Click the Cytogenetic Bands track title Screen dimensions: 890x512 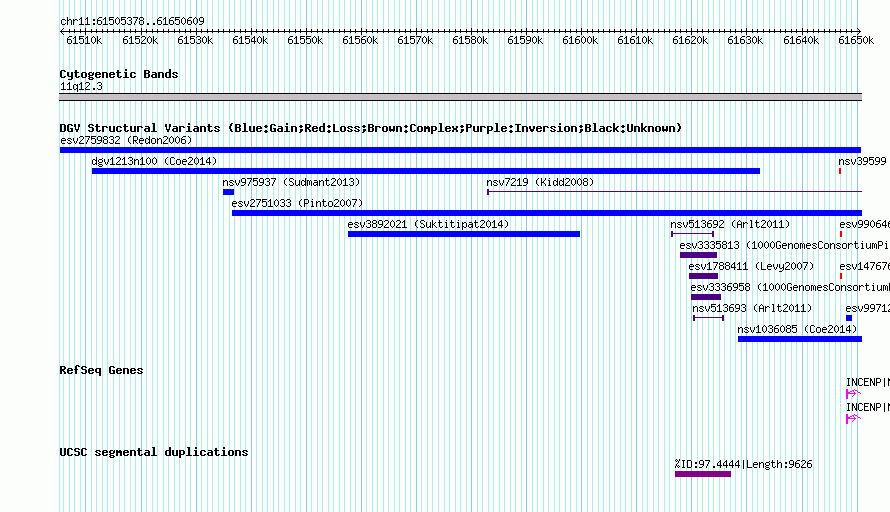pyautogui.click(x=119, y=74)
